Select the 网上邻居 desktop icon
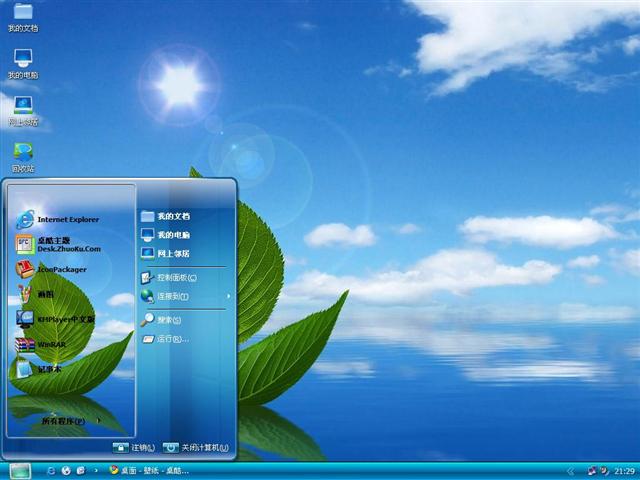The height and width of the screenshot is (480, 640). pos(22,109)
